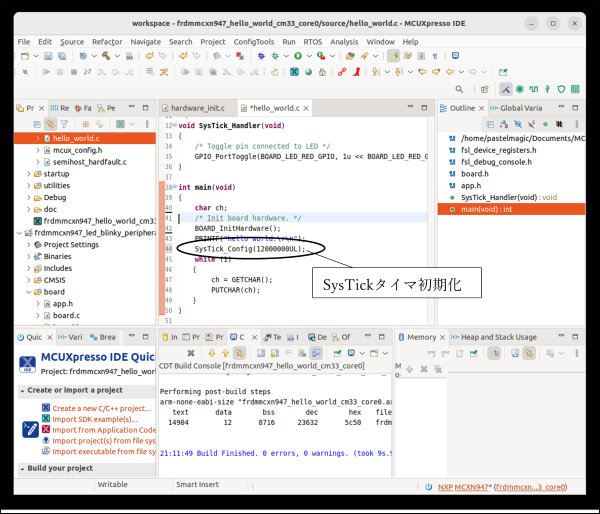Open the RTOS menu

(x=315, y=42)
